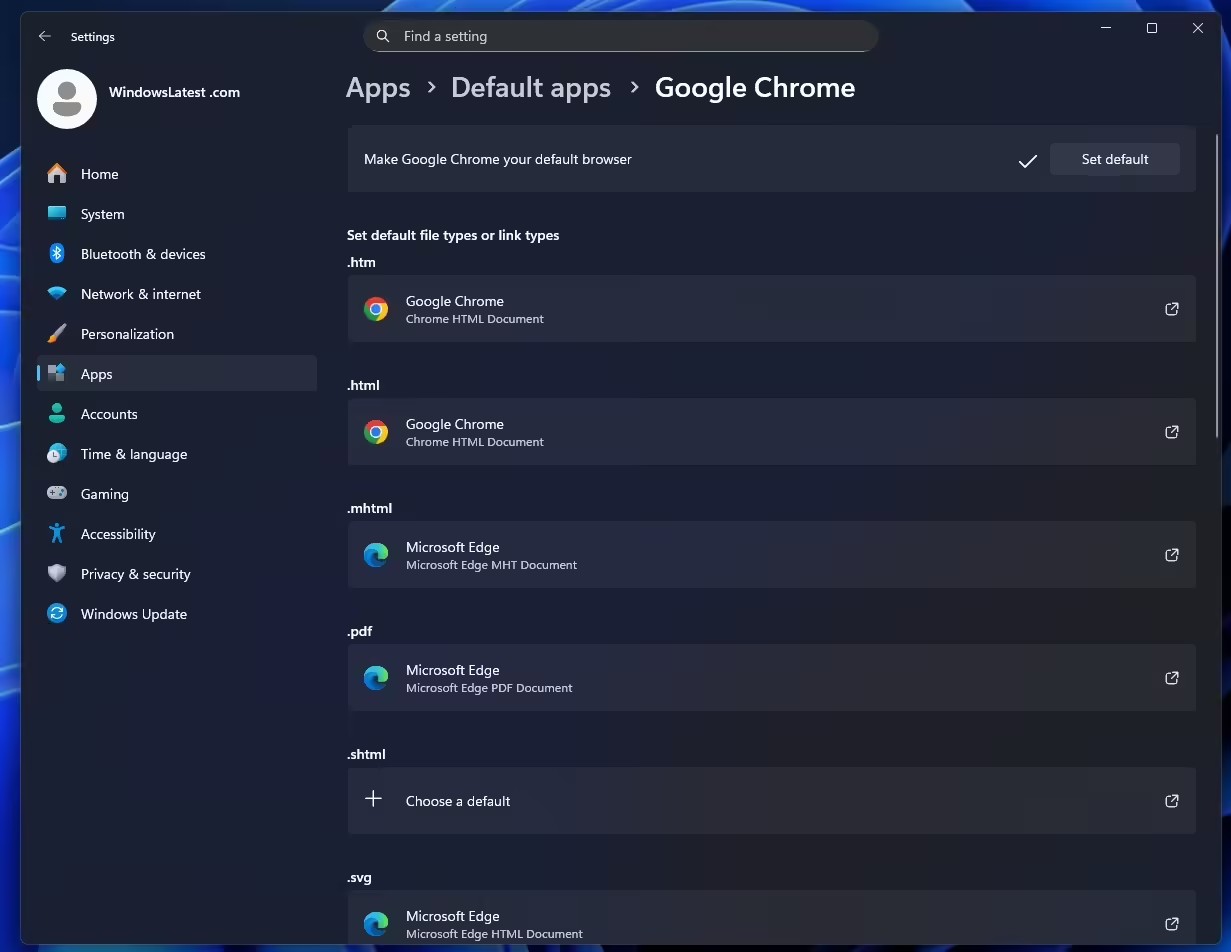
Task: Go to Bluetooth & devices settings
Action: point(142,254)
